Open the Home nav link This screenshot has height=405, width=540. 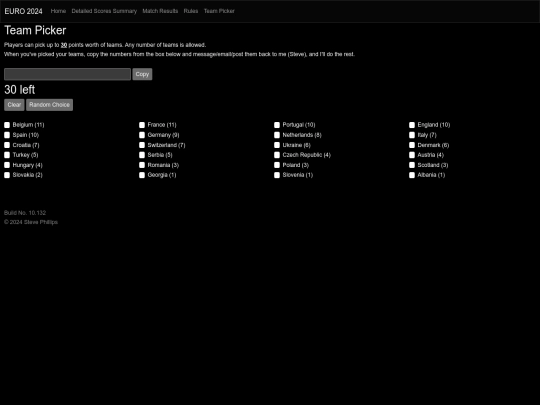pos(58,11)
